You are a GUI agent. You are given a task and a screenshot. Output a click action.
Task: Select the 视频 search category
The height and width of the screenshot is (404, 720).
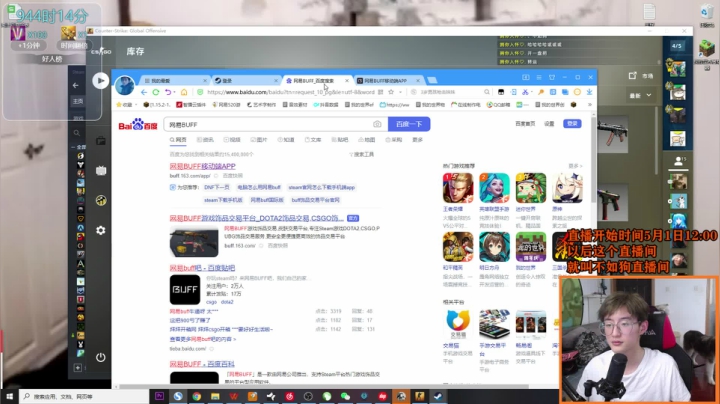232,140
